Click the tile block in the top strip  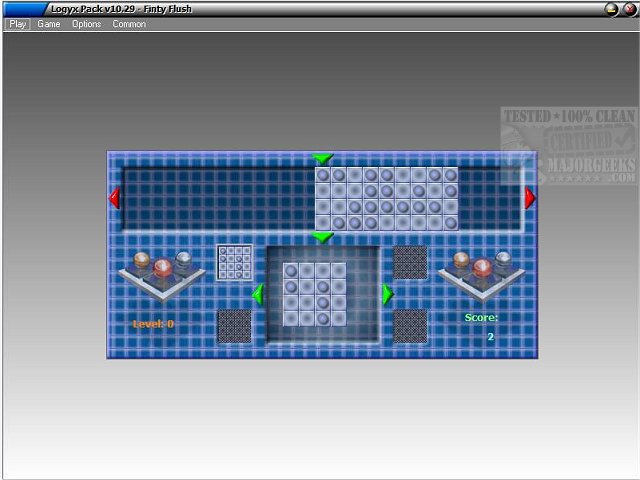point(386,198)
